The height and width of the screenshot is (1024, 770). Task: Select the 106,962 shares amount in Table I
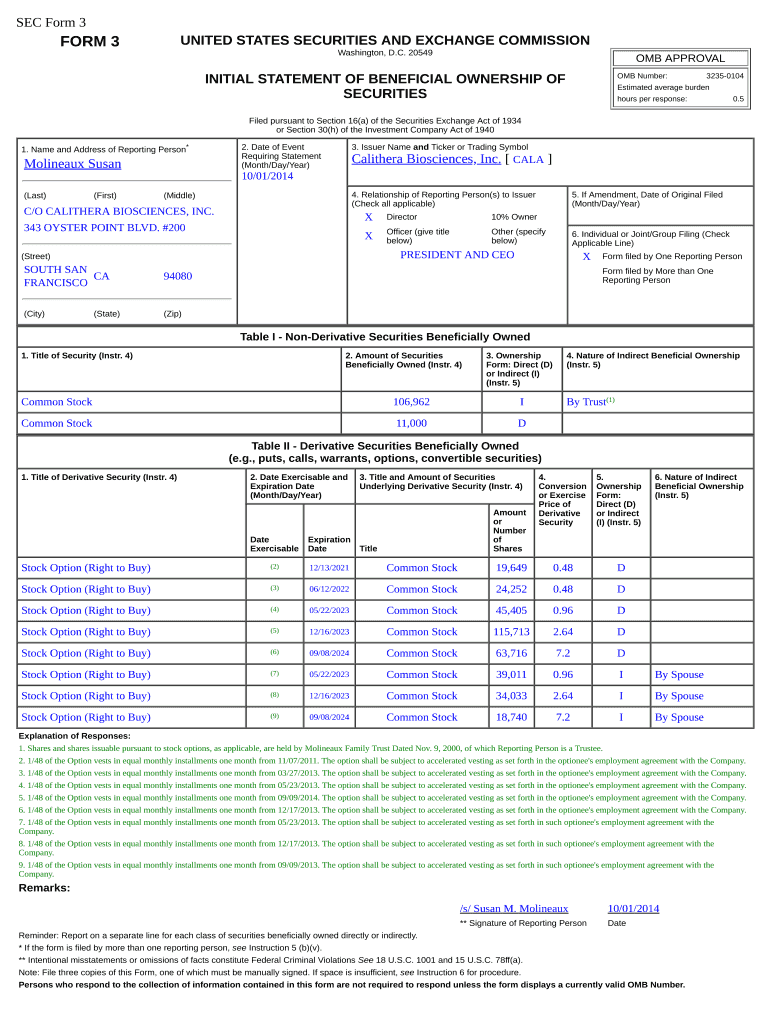[x=411, y=402]
